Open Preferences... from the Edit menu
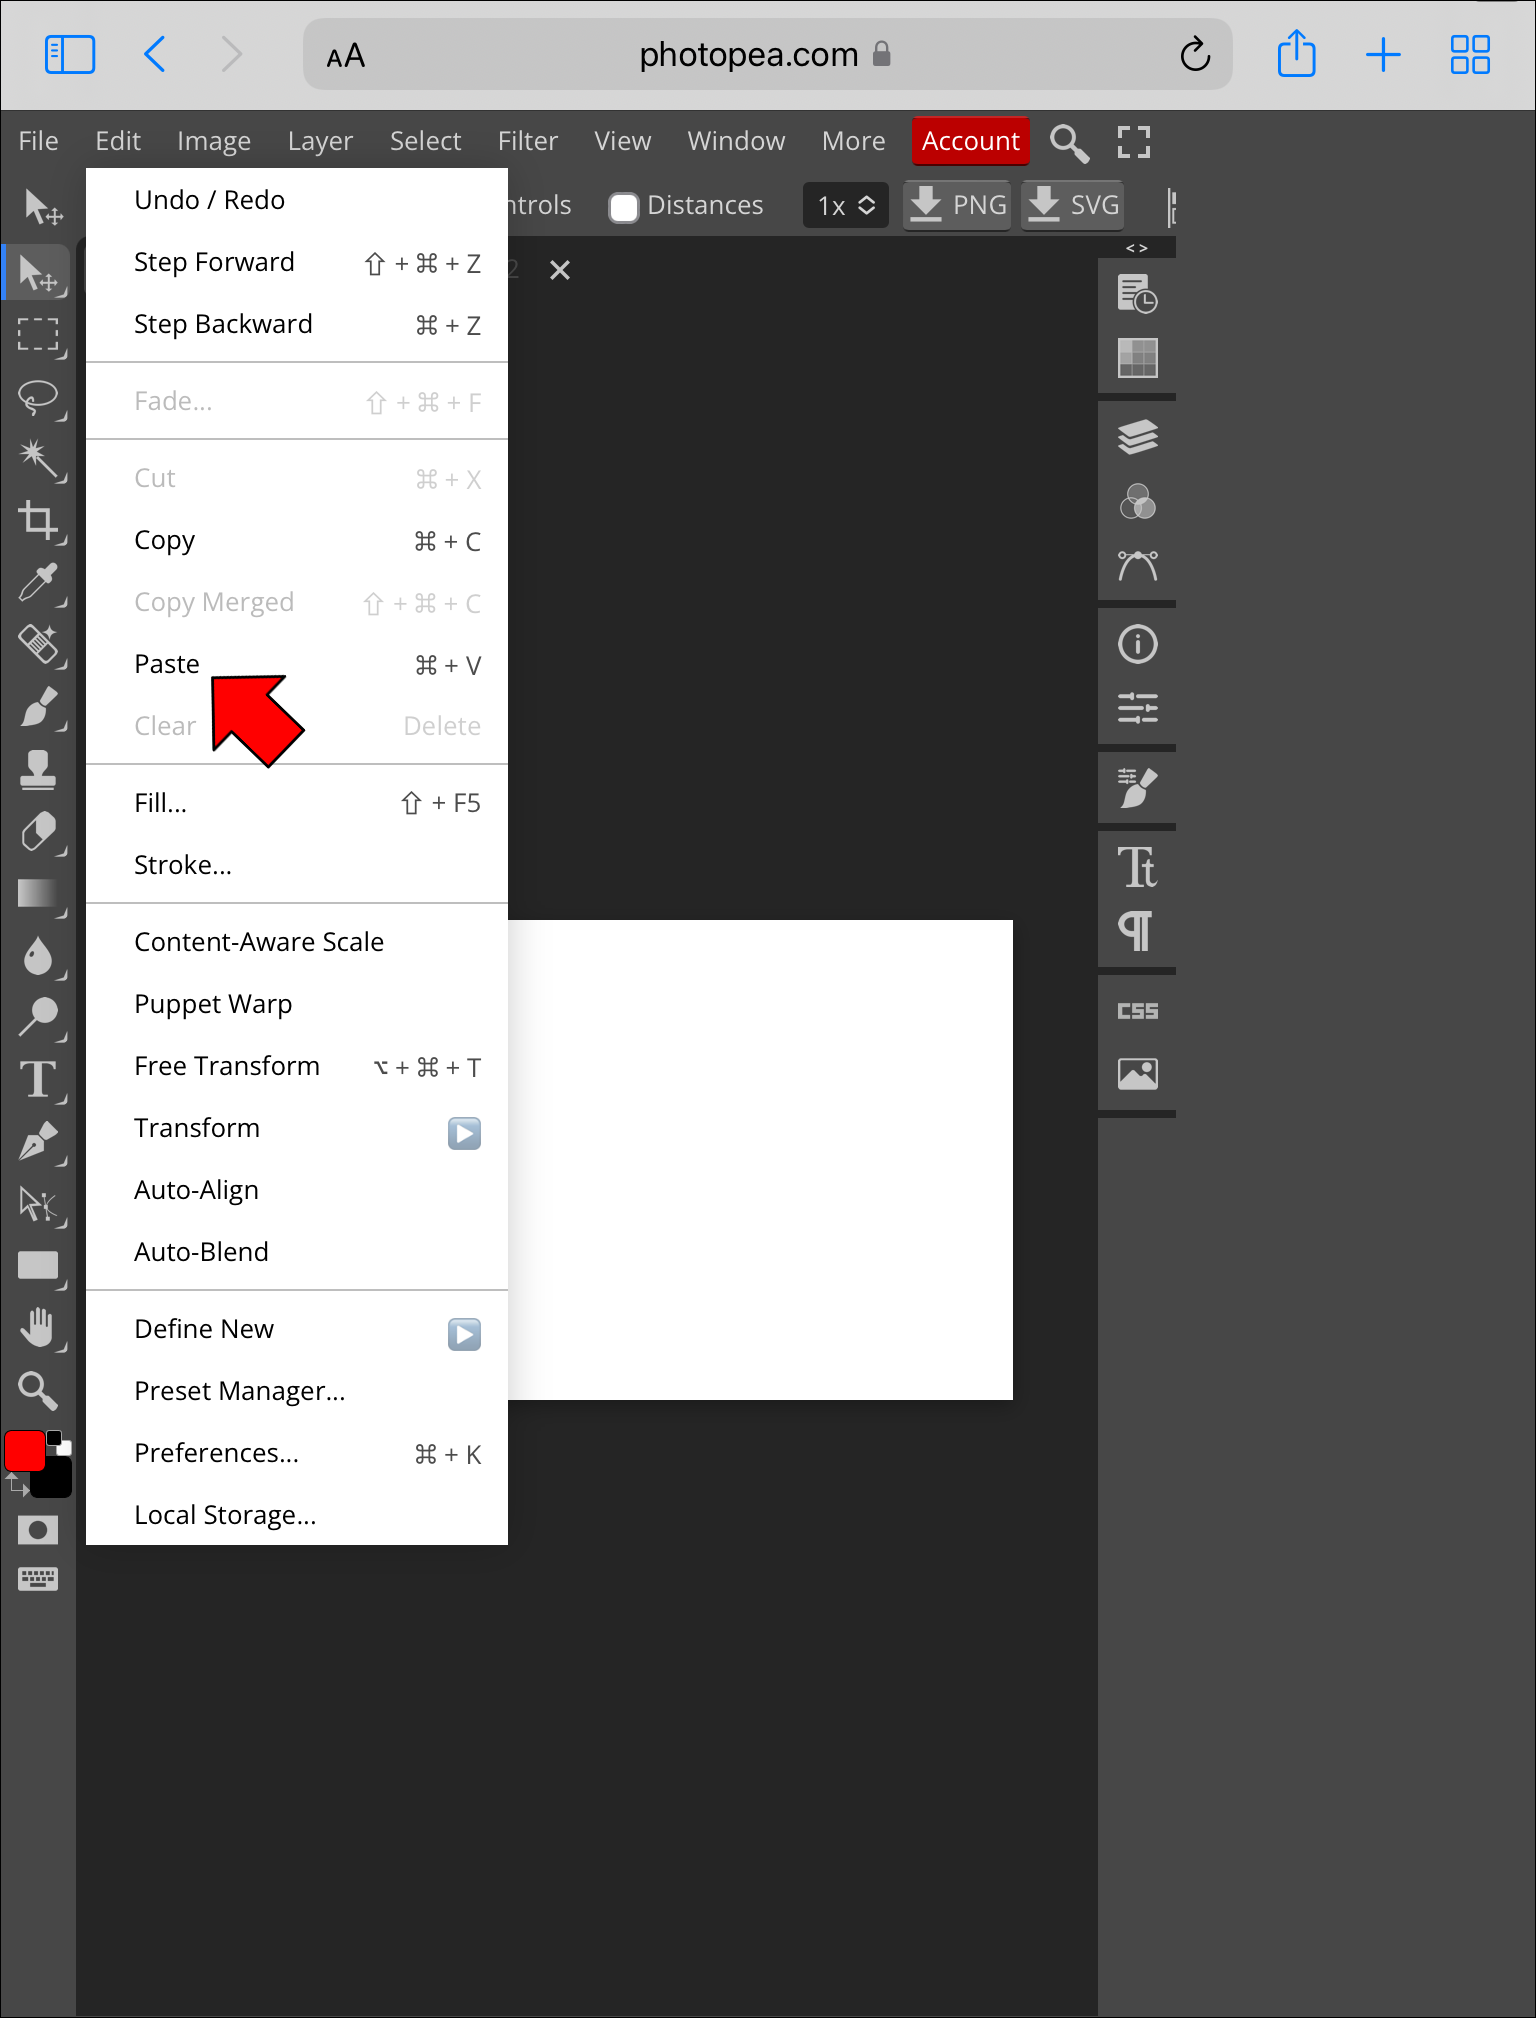The width and height of the screenshot is (1536, 2018). 297,1453
